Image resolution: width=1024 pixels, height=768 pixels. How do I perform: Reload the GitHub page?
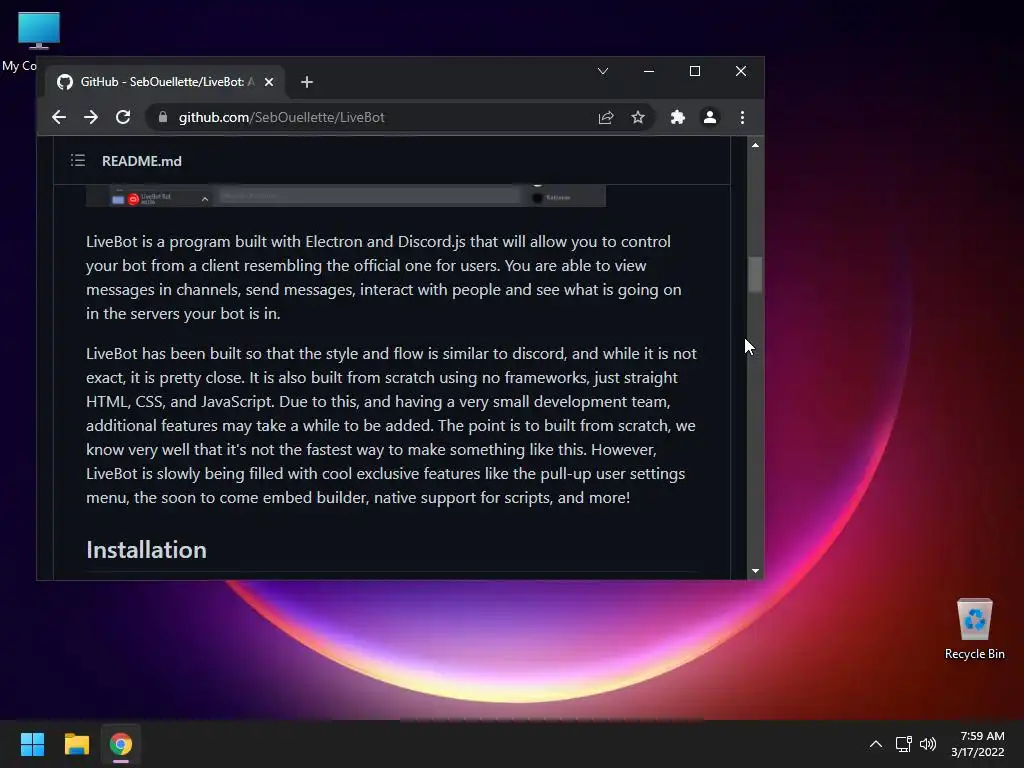point(123,118)
